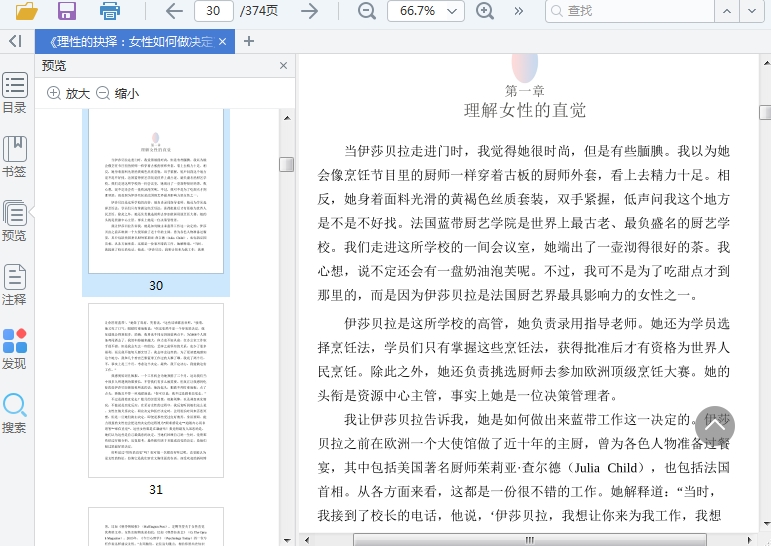
Task: Open the 注释 annotations panel
Action: point(14,284)
